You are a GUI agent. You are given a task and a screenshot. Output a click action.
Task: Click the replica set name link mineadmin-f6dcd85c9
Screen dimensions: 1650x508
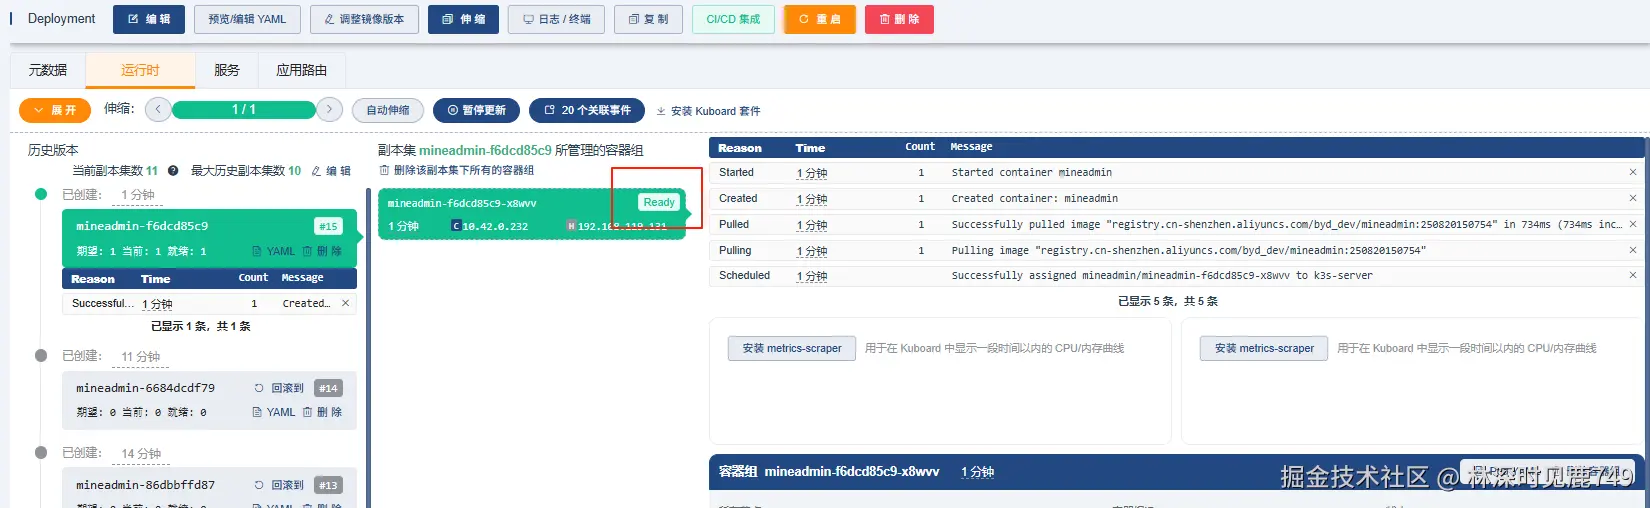click(485, 150)
